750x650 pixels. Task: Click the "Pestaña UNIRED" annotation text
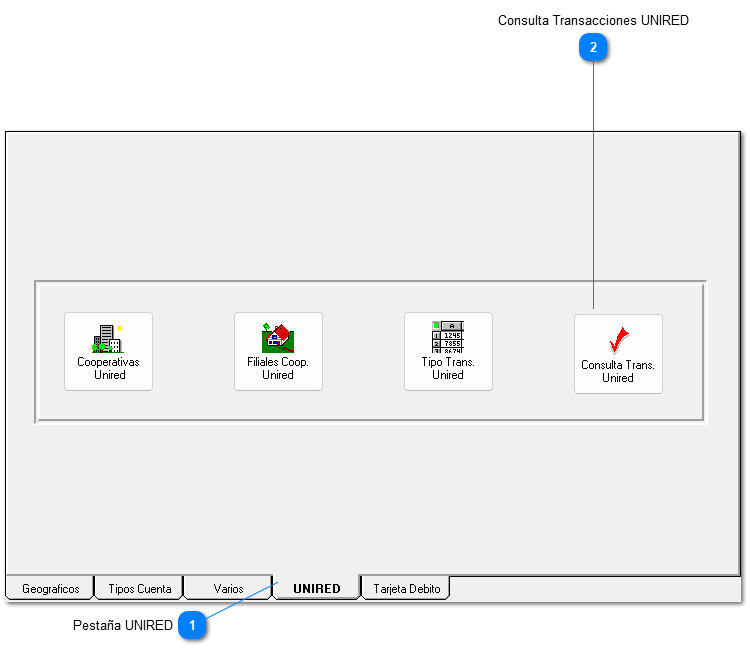(122, 626)
